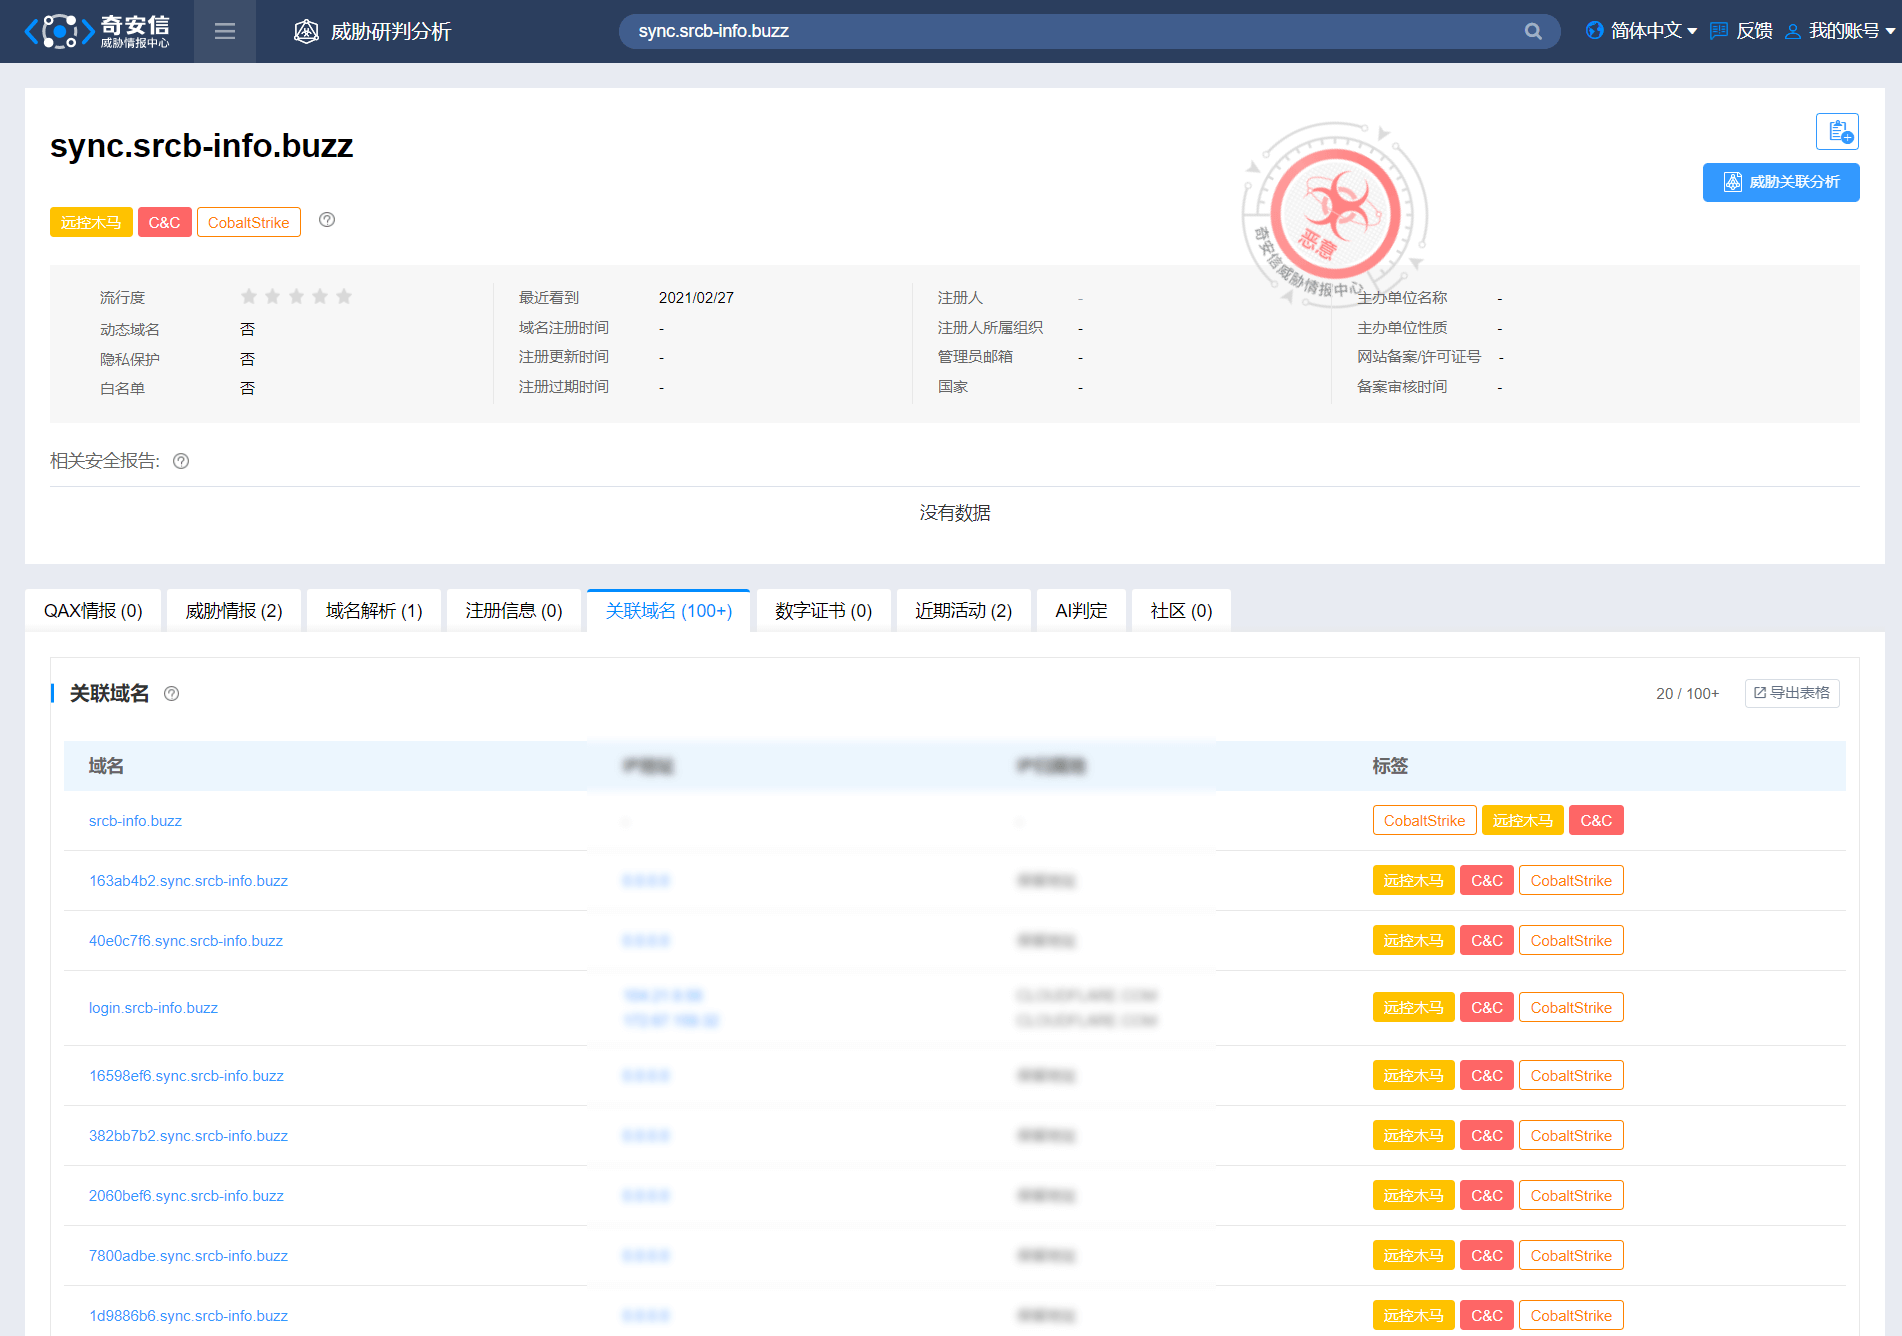Open the 1d9886b6.sync.srcb-info.buzz link
Image resolution: width=1902 pixels, height=1336 pixels.
pos(188,1316)
